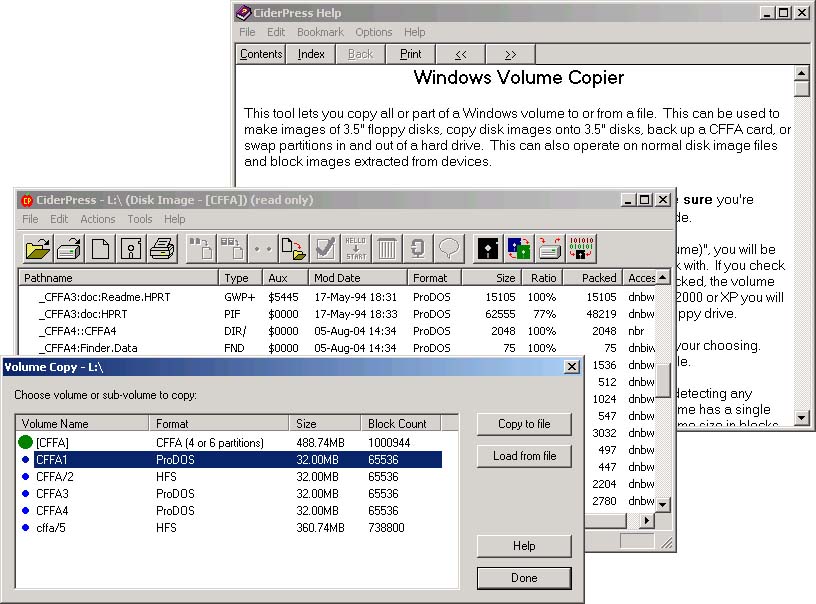This screenshot has width=816, height=604.
Task: Click the Merge SST binary digits icon
Action: pos(581,247)
